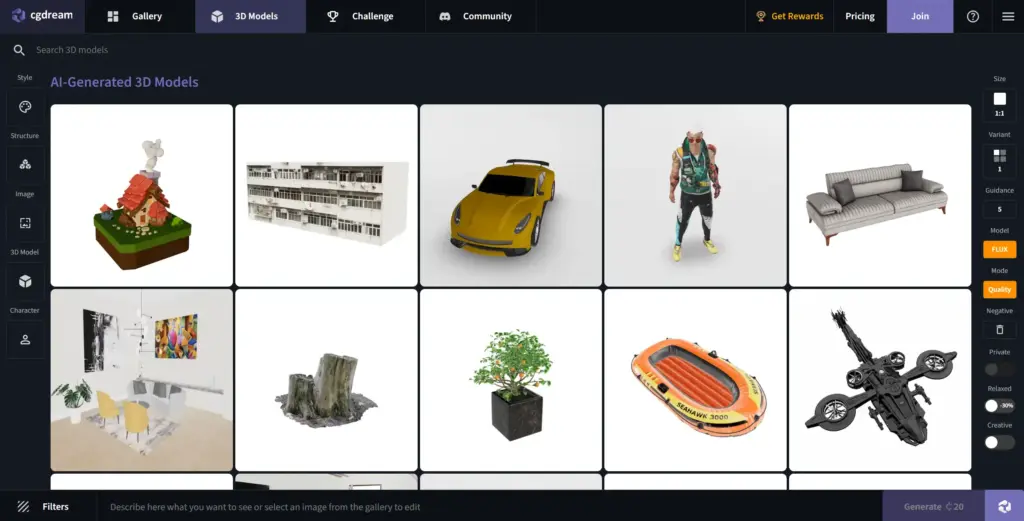
Task: Open the Character person icon
Action: pos(25,339)
